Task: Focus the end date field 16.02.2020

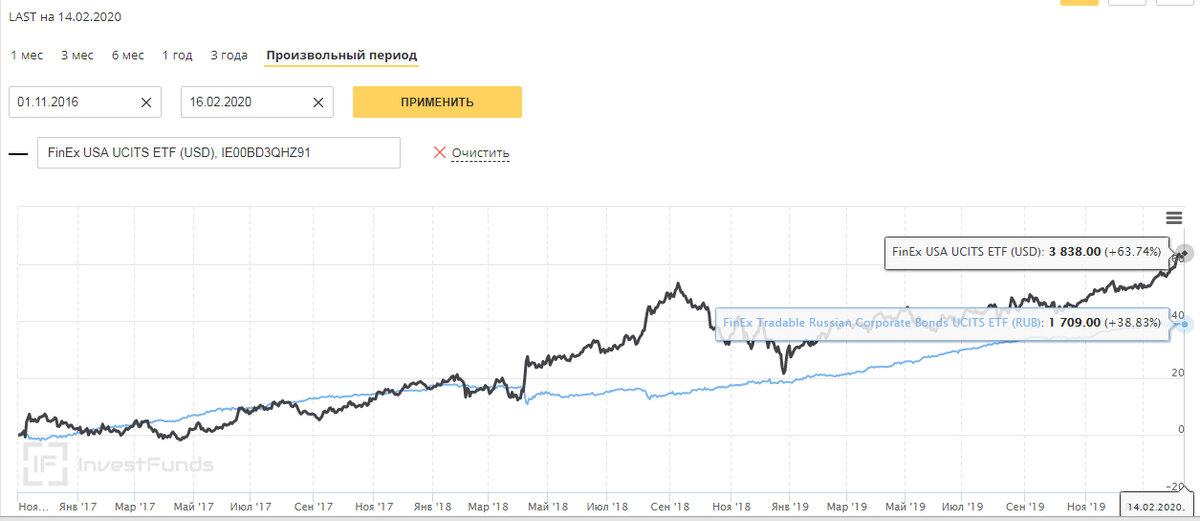Action: point(258,102)
